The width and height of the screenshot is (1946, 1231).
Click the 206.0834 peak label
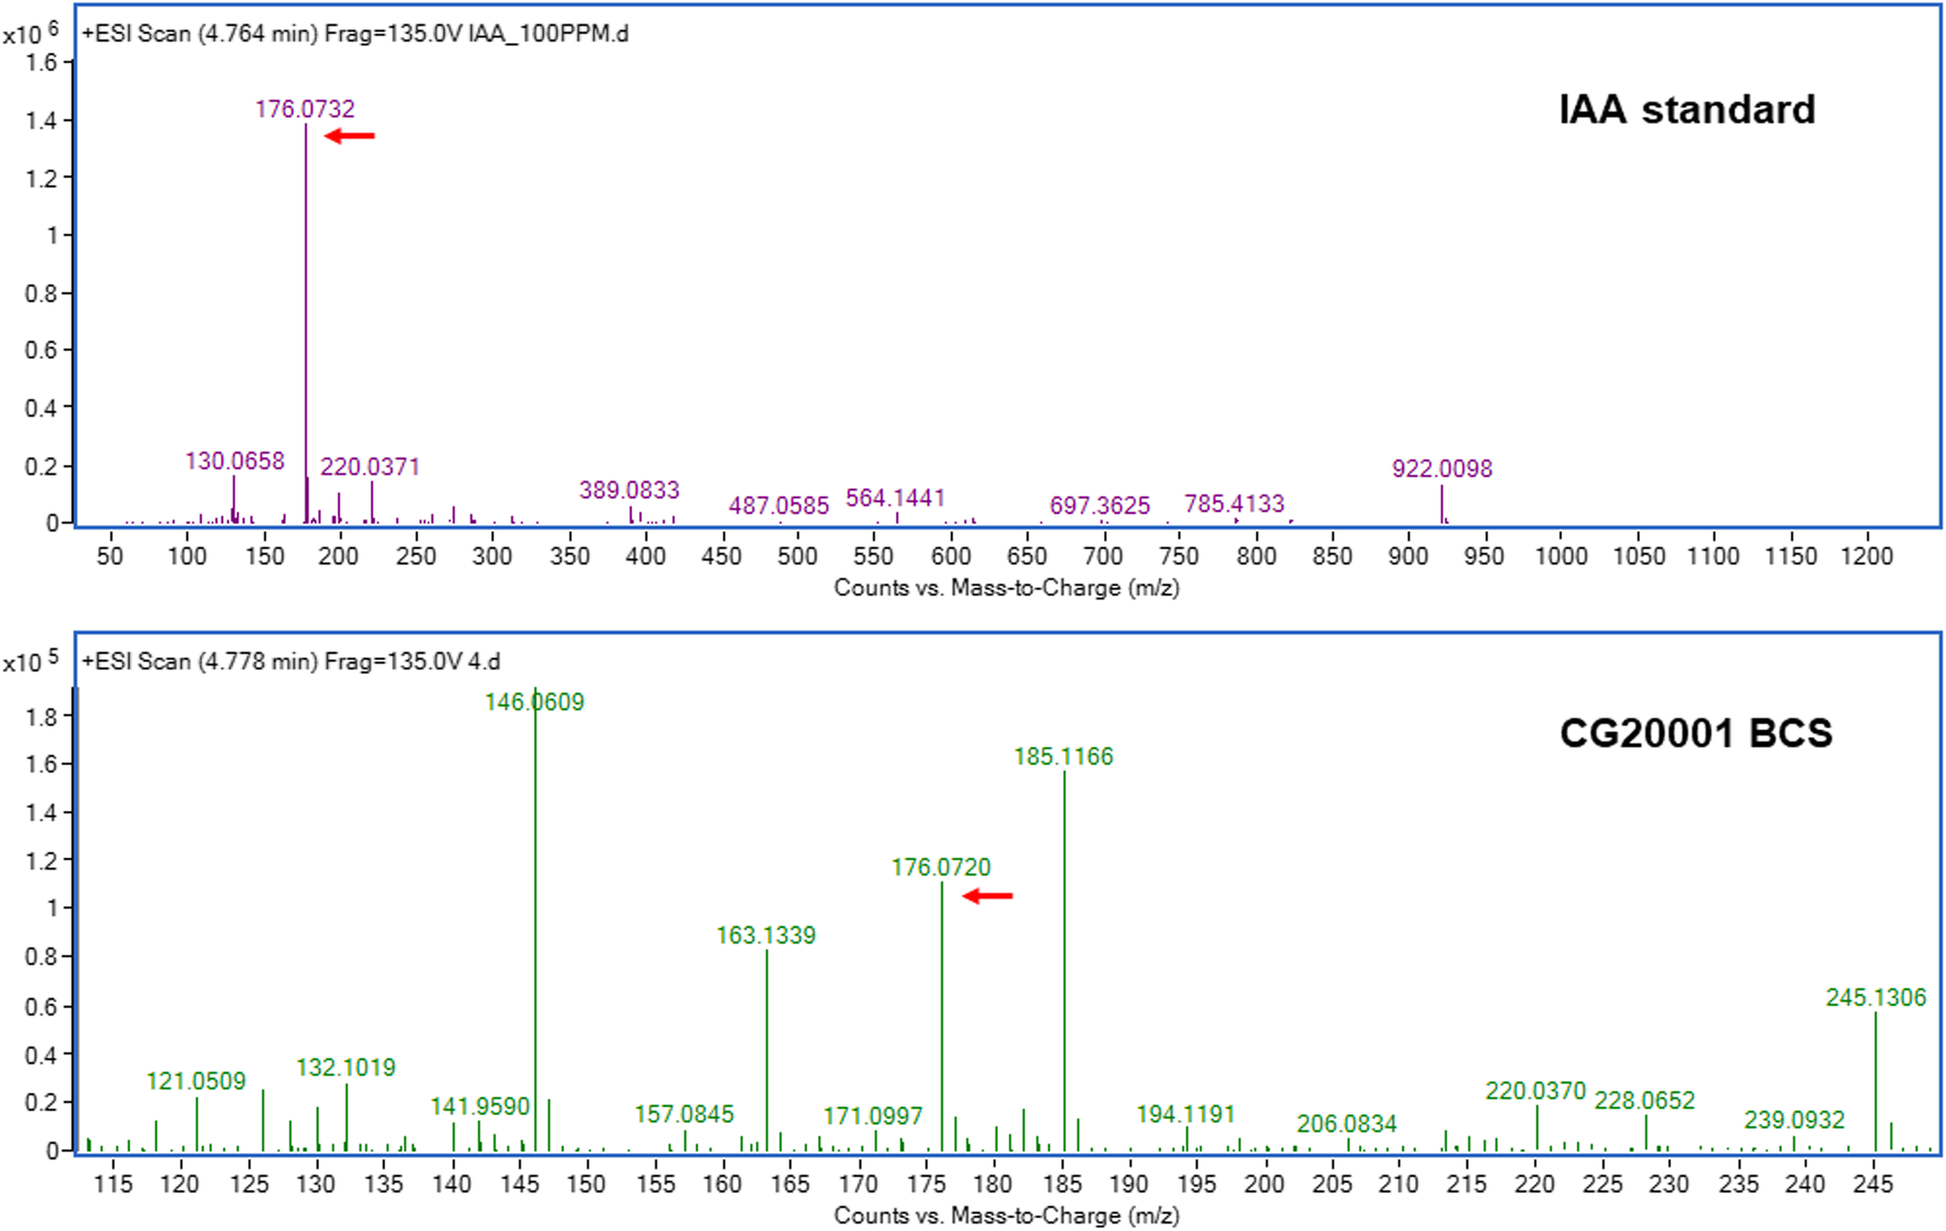pyautogui.click(x=1347, y=1125)
